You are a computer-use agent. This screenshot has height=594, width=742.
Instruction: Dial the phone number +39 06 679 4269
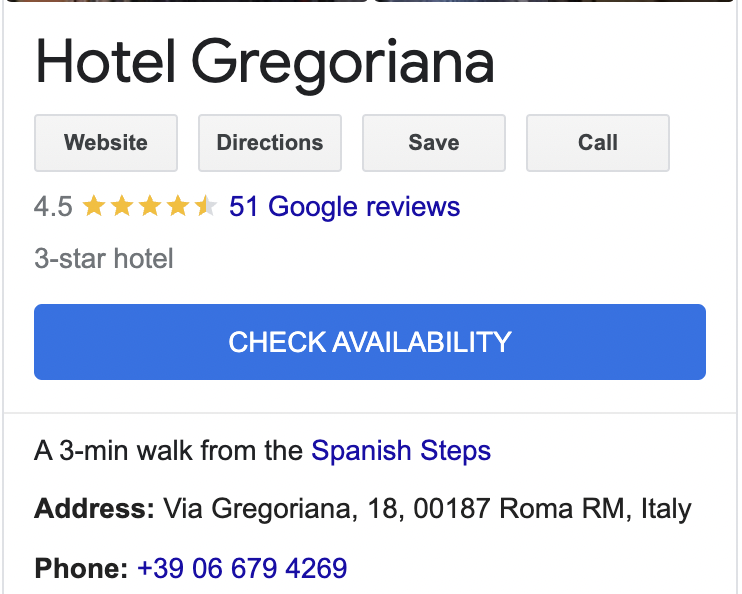click(242, 569)
